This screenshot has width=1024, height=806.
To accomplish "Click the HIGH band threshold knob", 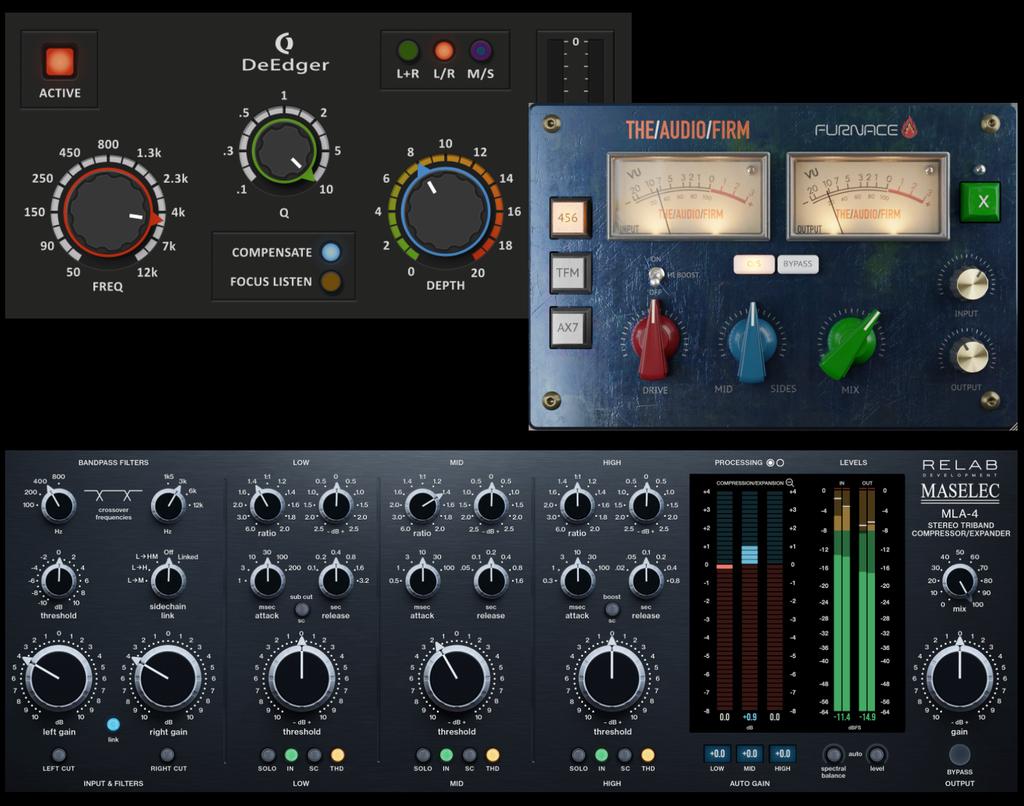I will pos(612,678).
